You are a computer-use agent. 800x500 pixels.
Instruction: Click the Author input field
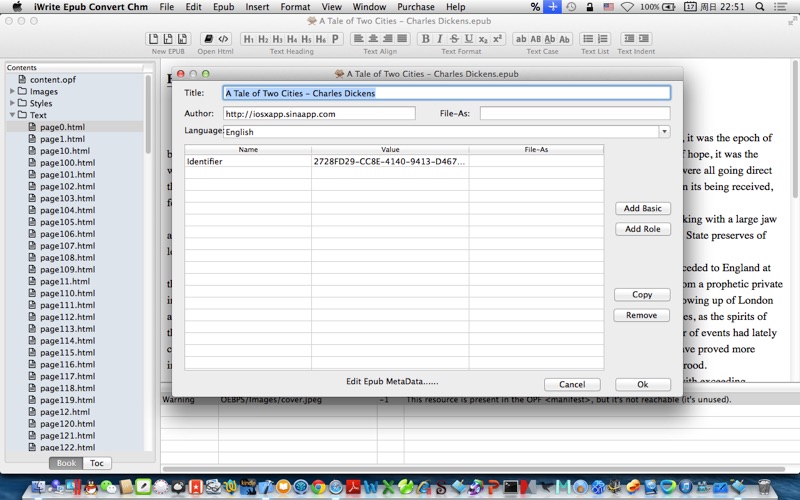pos(319,113)
